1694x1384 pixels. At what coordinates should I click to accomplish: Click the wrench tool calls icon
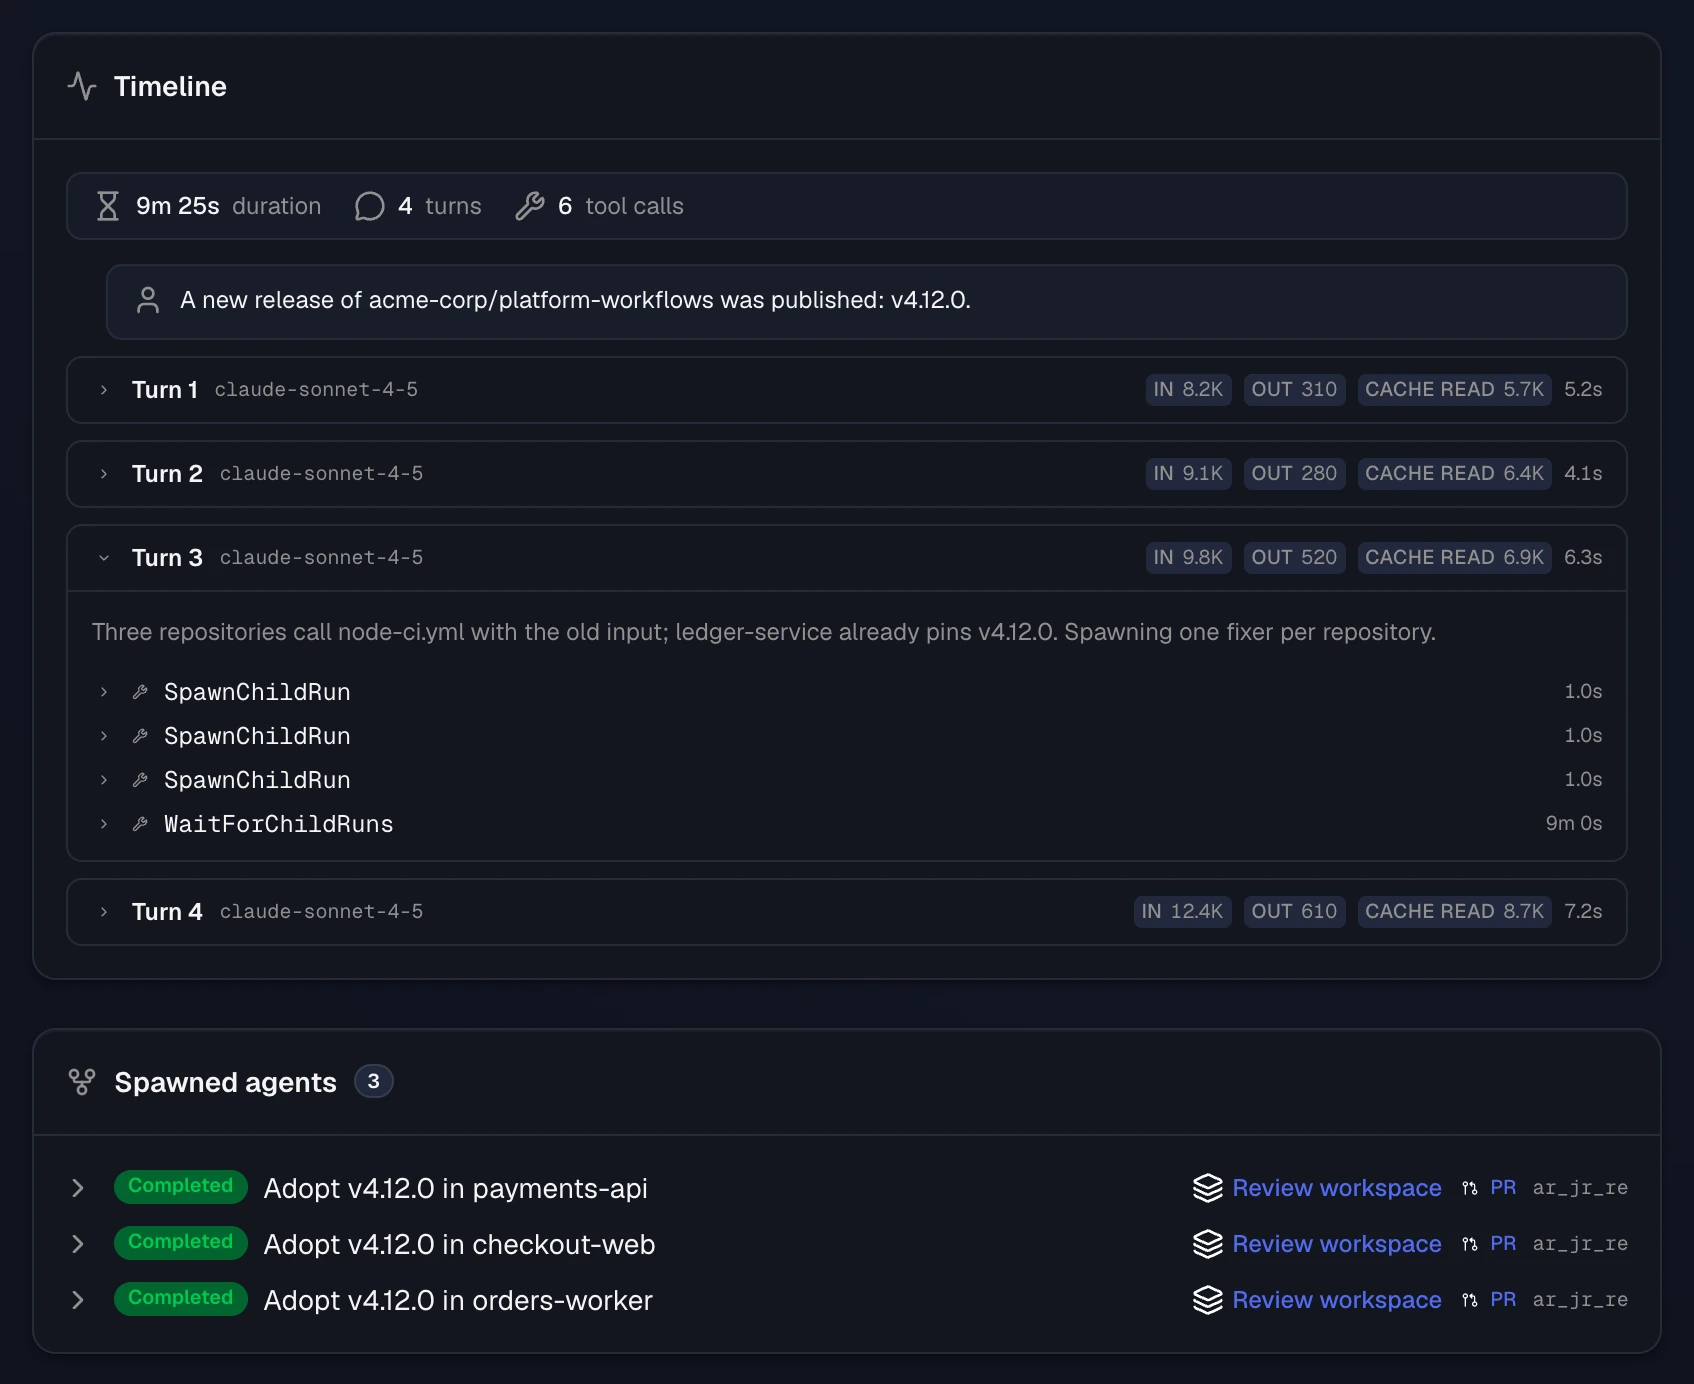coord(530,206)
